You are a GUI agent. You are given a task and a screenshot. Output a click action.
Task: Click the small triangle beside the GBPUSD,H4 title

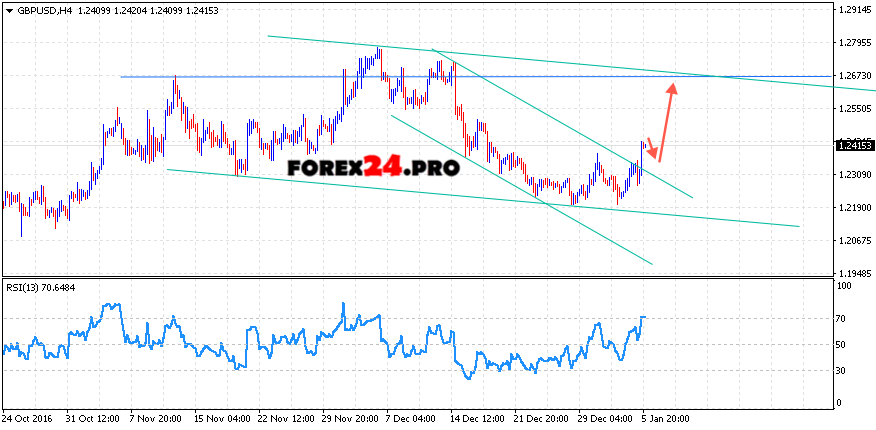(7, 10)
